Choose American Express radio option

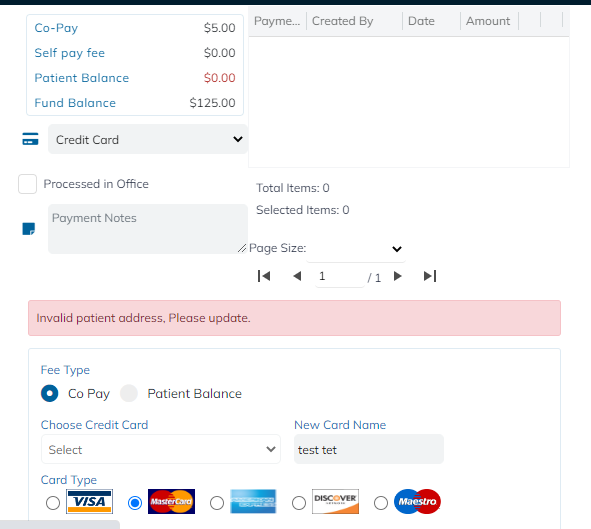pyautogui.click(x=217, y=503)
